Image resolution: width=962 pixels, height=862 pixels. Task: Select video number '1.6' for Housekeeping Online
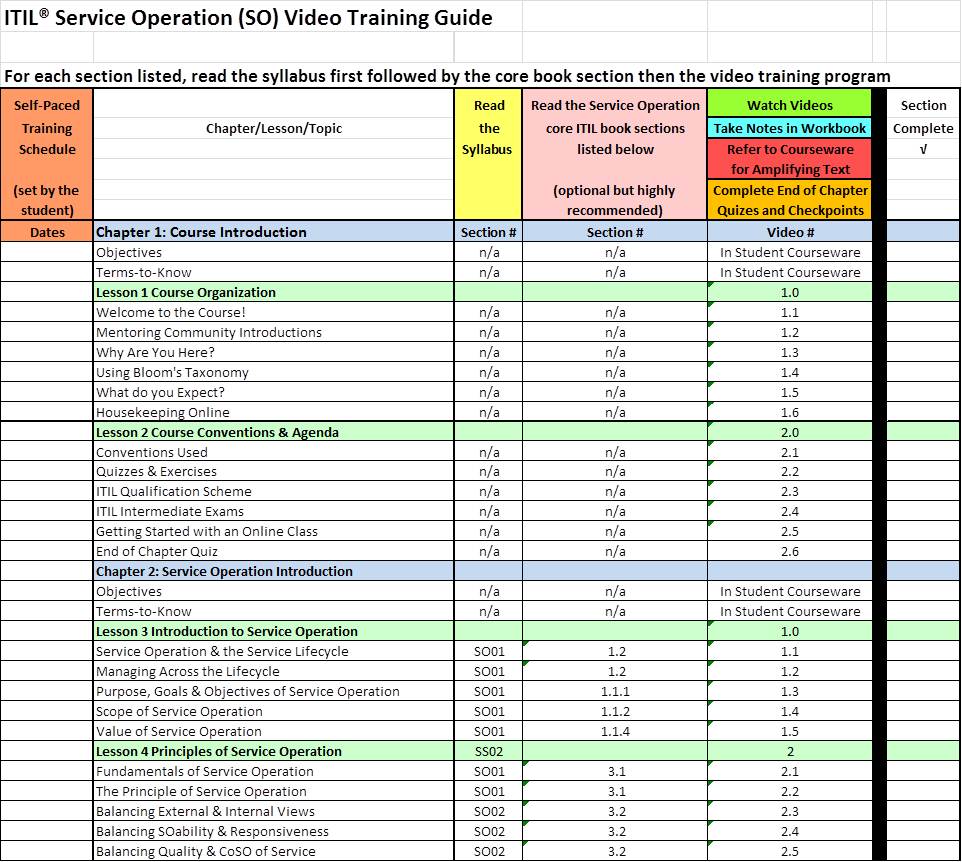pos(789,412)
